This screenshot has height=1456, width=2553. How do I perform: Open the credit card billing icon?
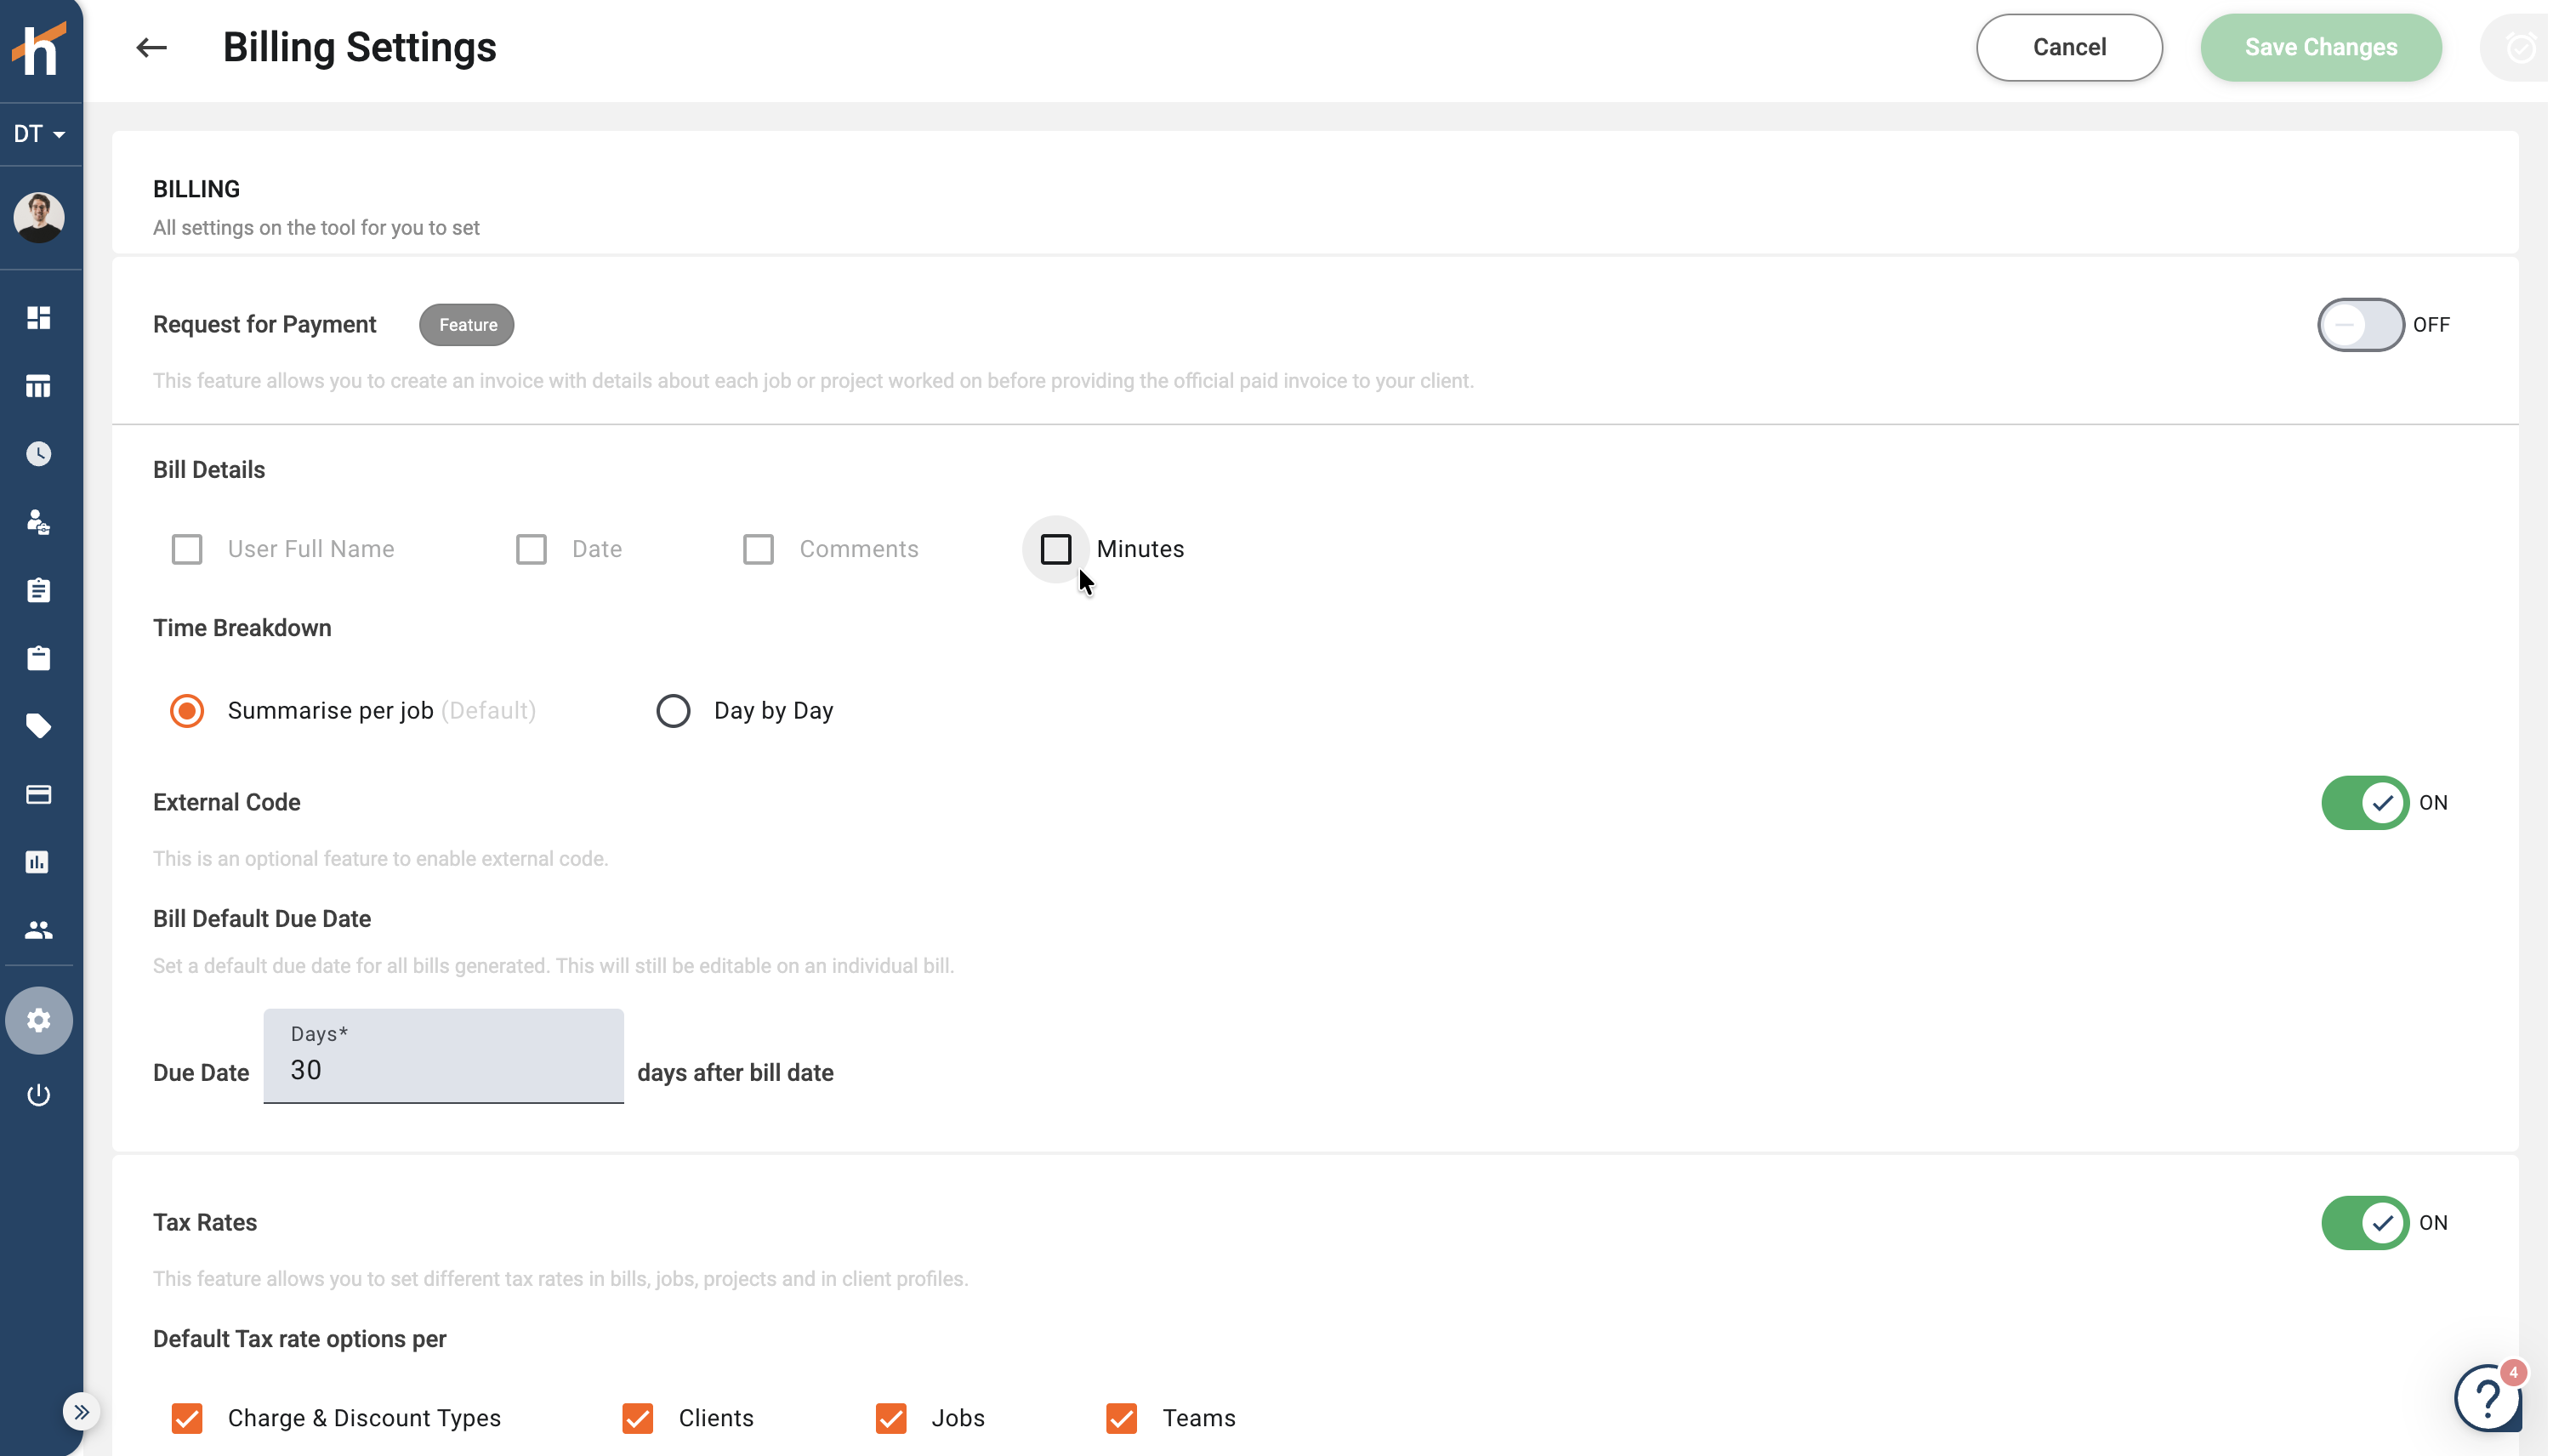[39, 794]
